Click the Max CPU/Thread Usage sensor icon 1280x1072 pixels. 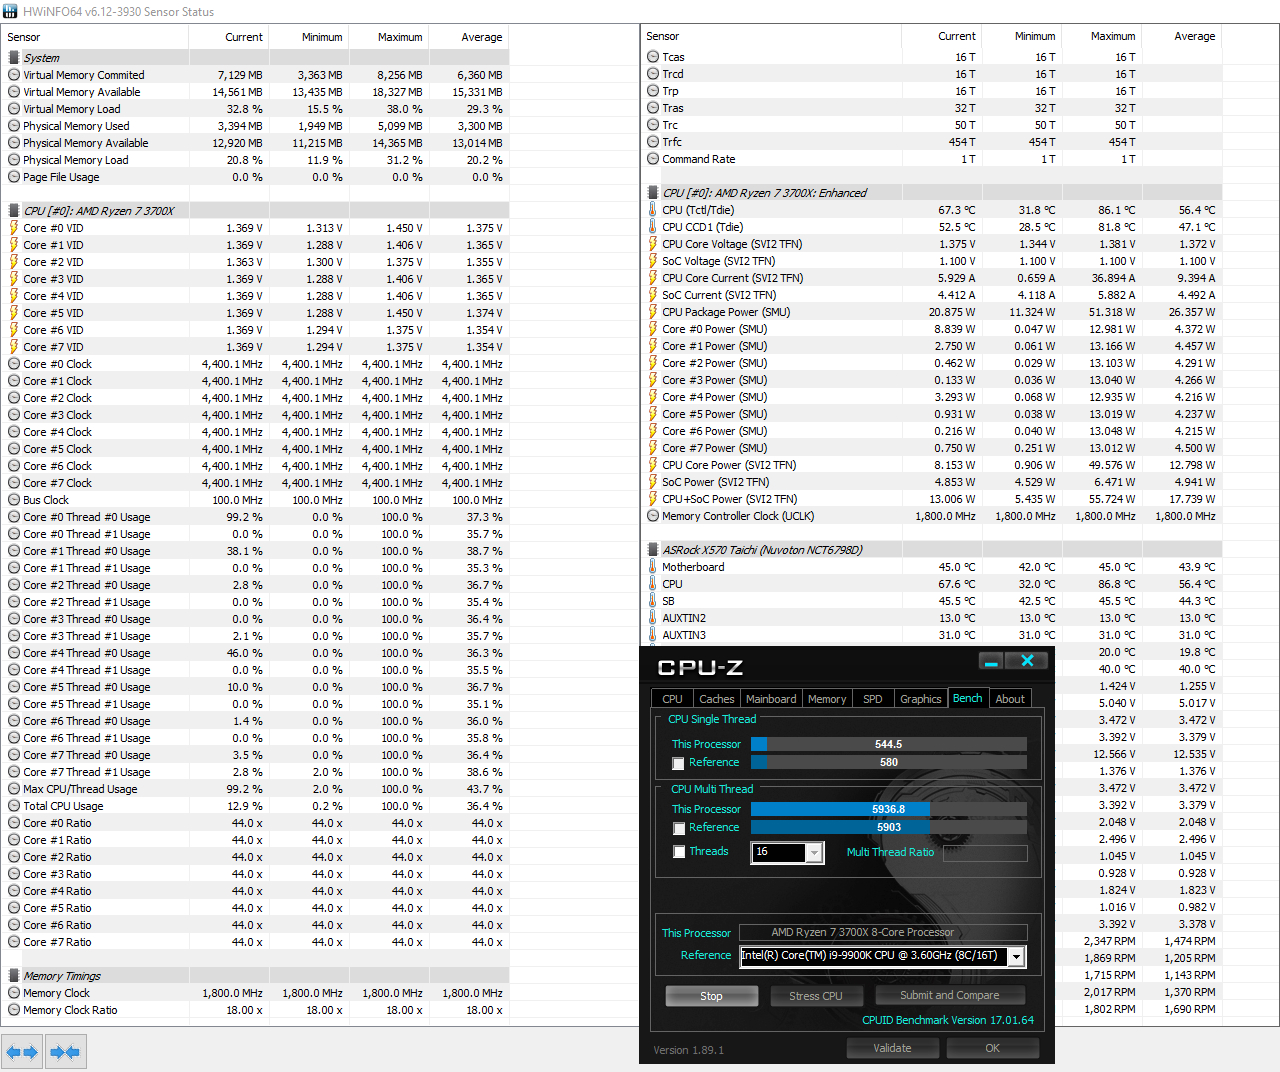click(x=14, y=789)
